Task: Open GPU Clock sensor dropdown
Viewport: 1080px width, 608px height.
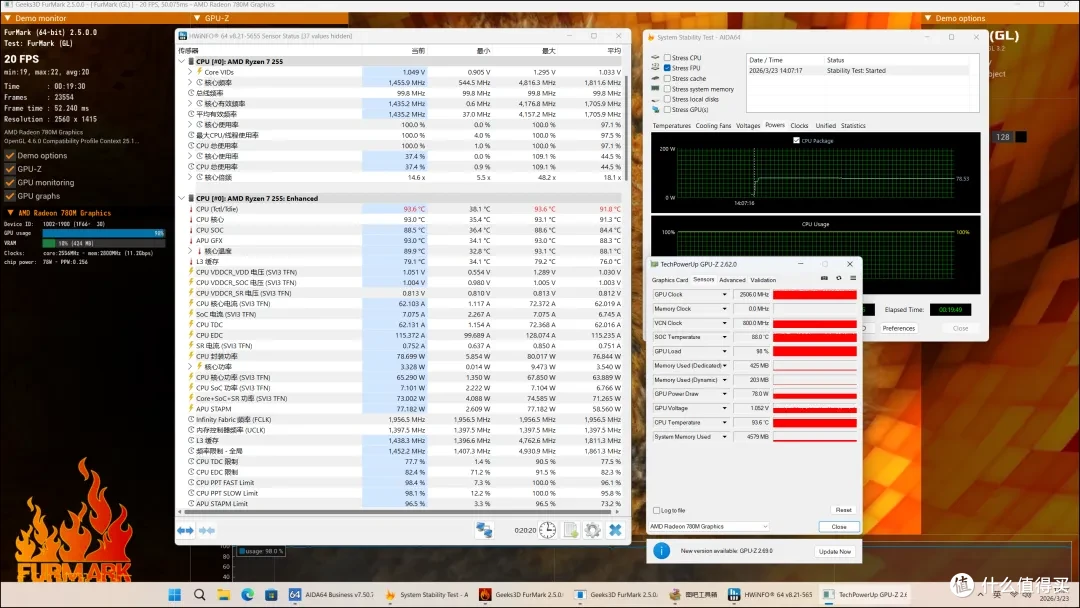Action: pyautogui.click(x=724, y=295)
